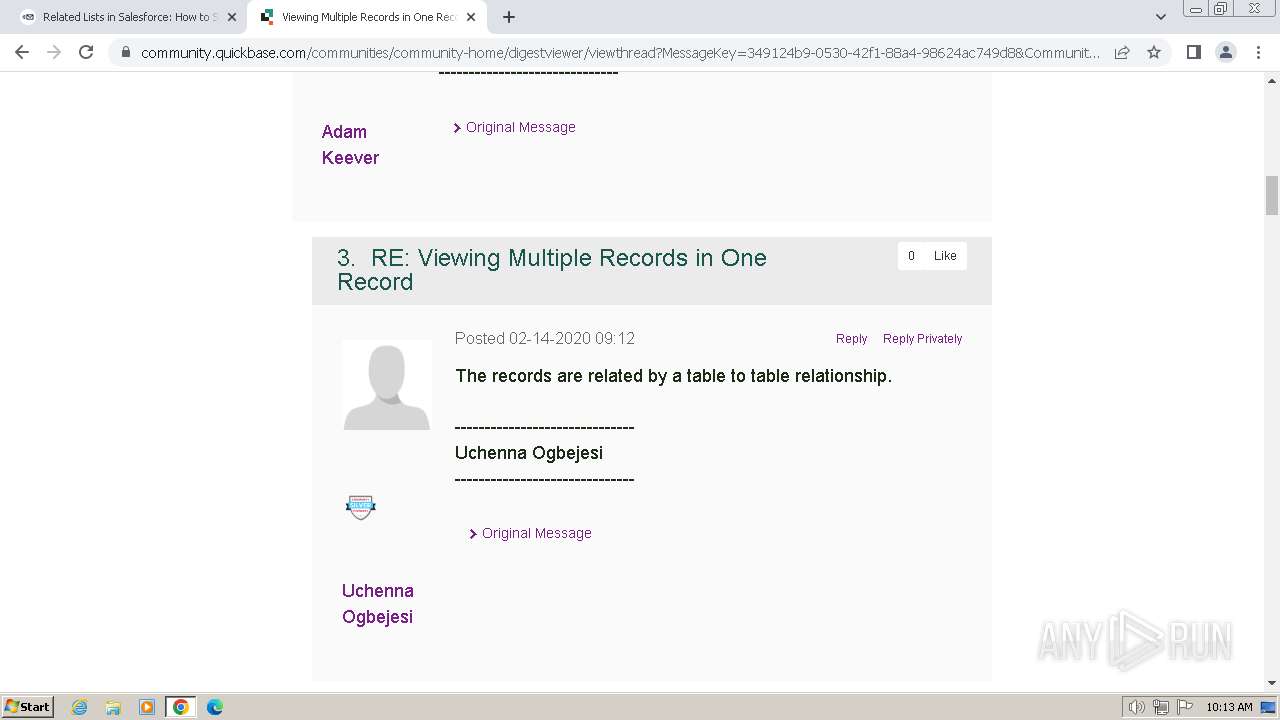Bookmark this tab with the star icon
Viewport: 1280px width, 720px height.
(1154, 52)
